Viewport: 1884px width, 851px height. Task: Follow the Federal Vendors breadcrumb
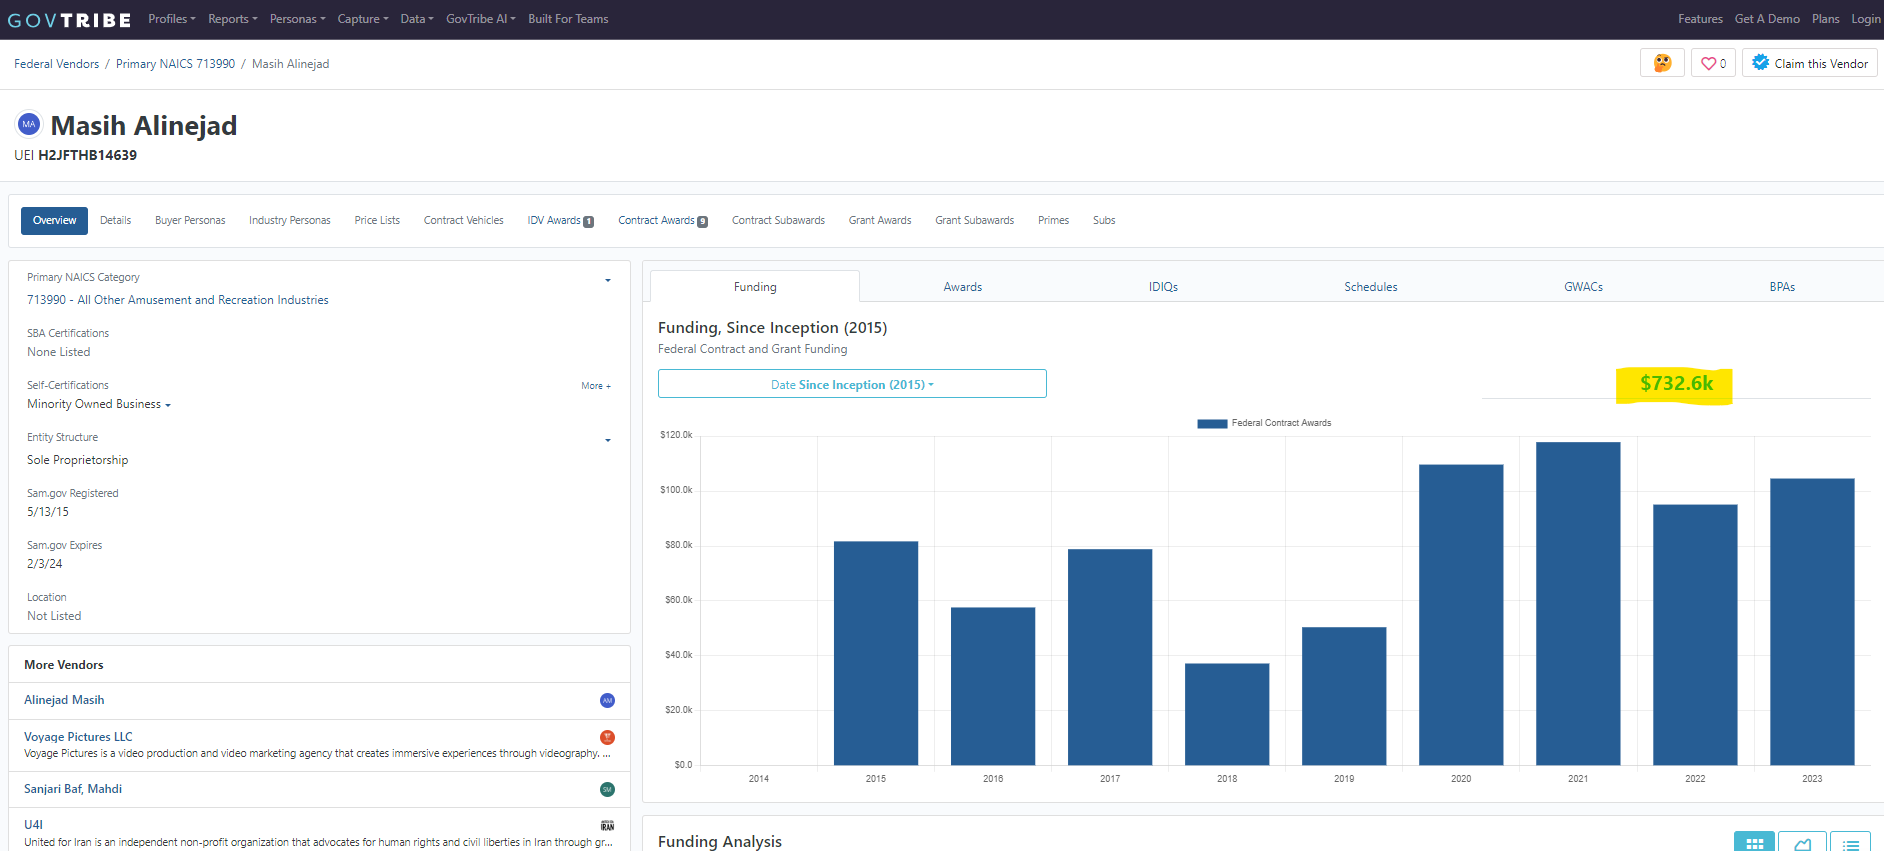[57, 64]
